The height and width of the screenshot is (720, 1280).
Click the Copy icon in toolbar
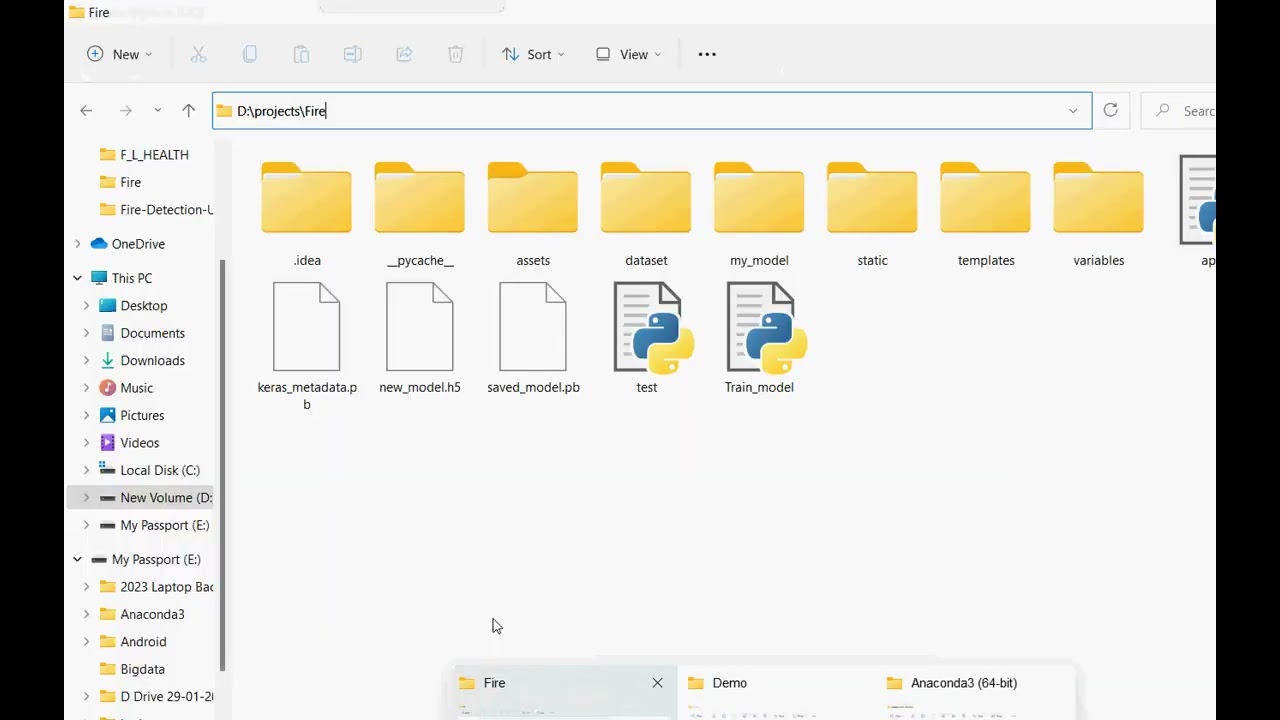pos(250,54)
